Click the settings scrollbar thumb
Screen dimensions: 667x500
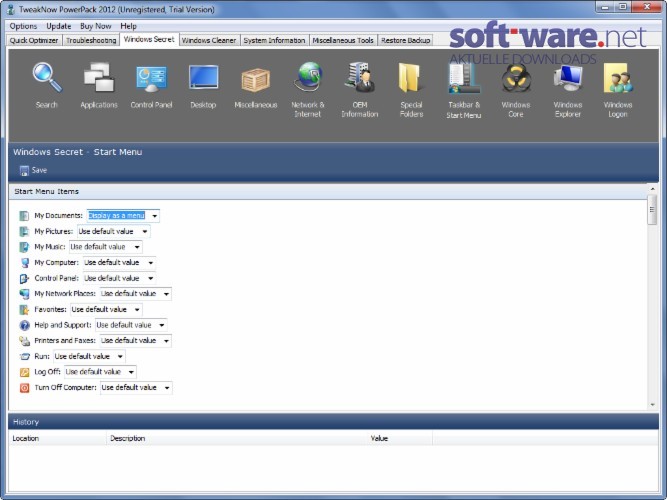coord(652,209)
